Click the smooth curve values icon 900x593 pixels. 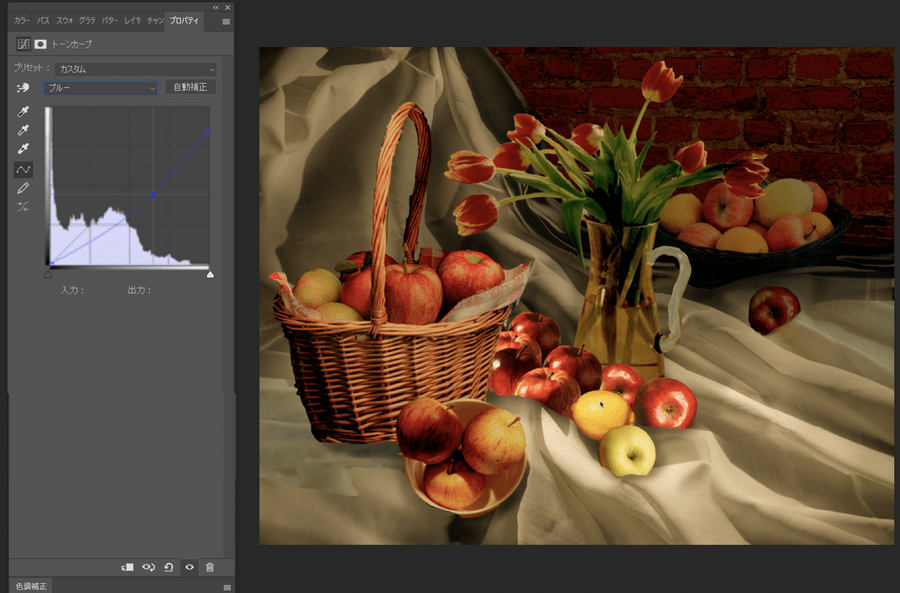[23, 207]
